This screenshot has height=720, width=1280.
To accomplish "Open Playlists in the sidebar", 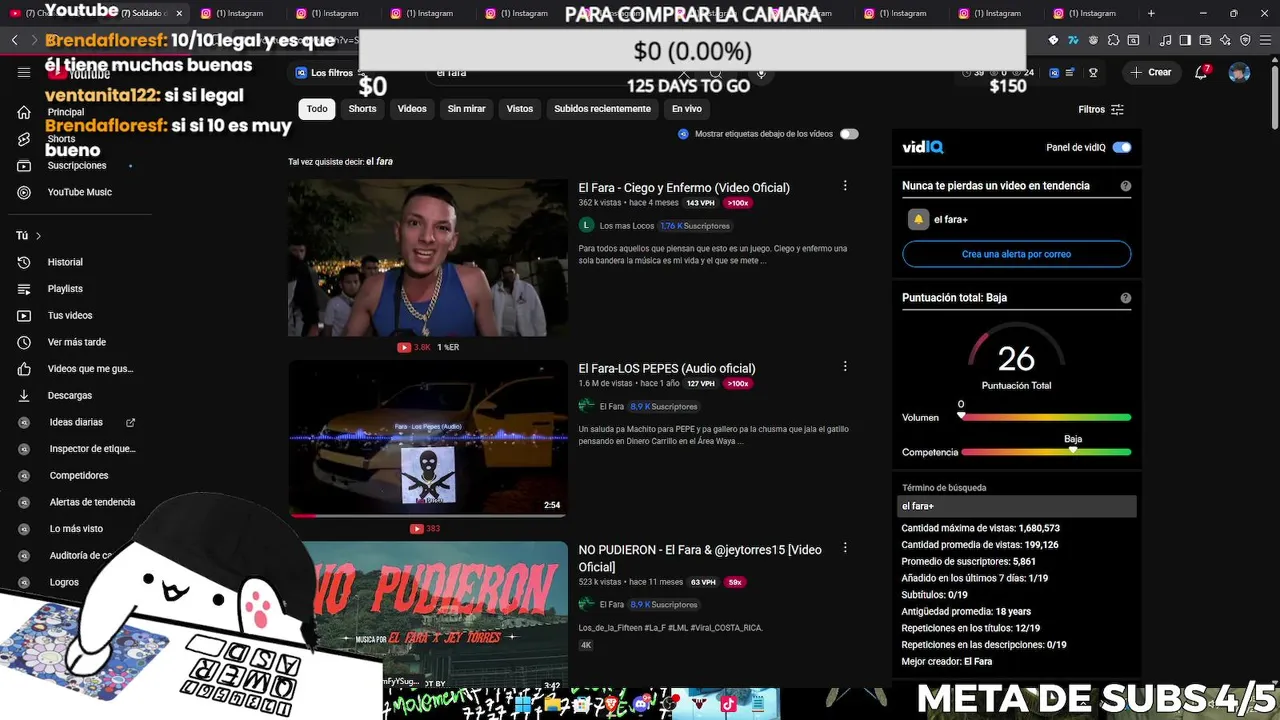I will [65, 289].
